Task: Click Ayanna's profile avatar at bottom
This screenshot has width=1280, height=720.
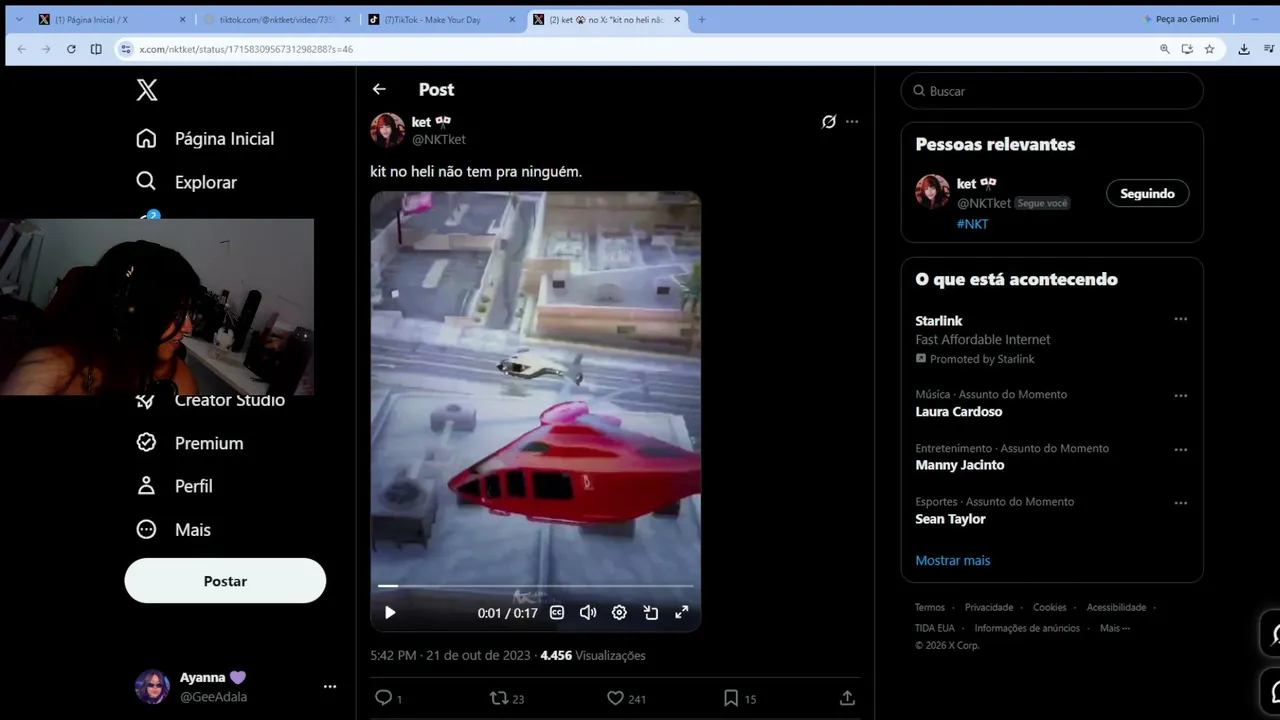Action: 152,687
